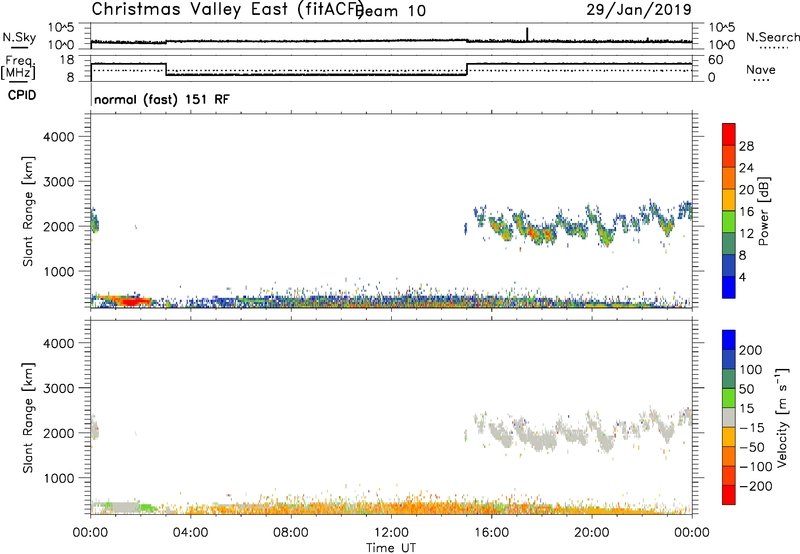Select the 'Freq. [MHz]' axis label
The height and width of the screenshot is (554, 800).
point(18,68)
